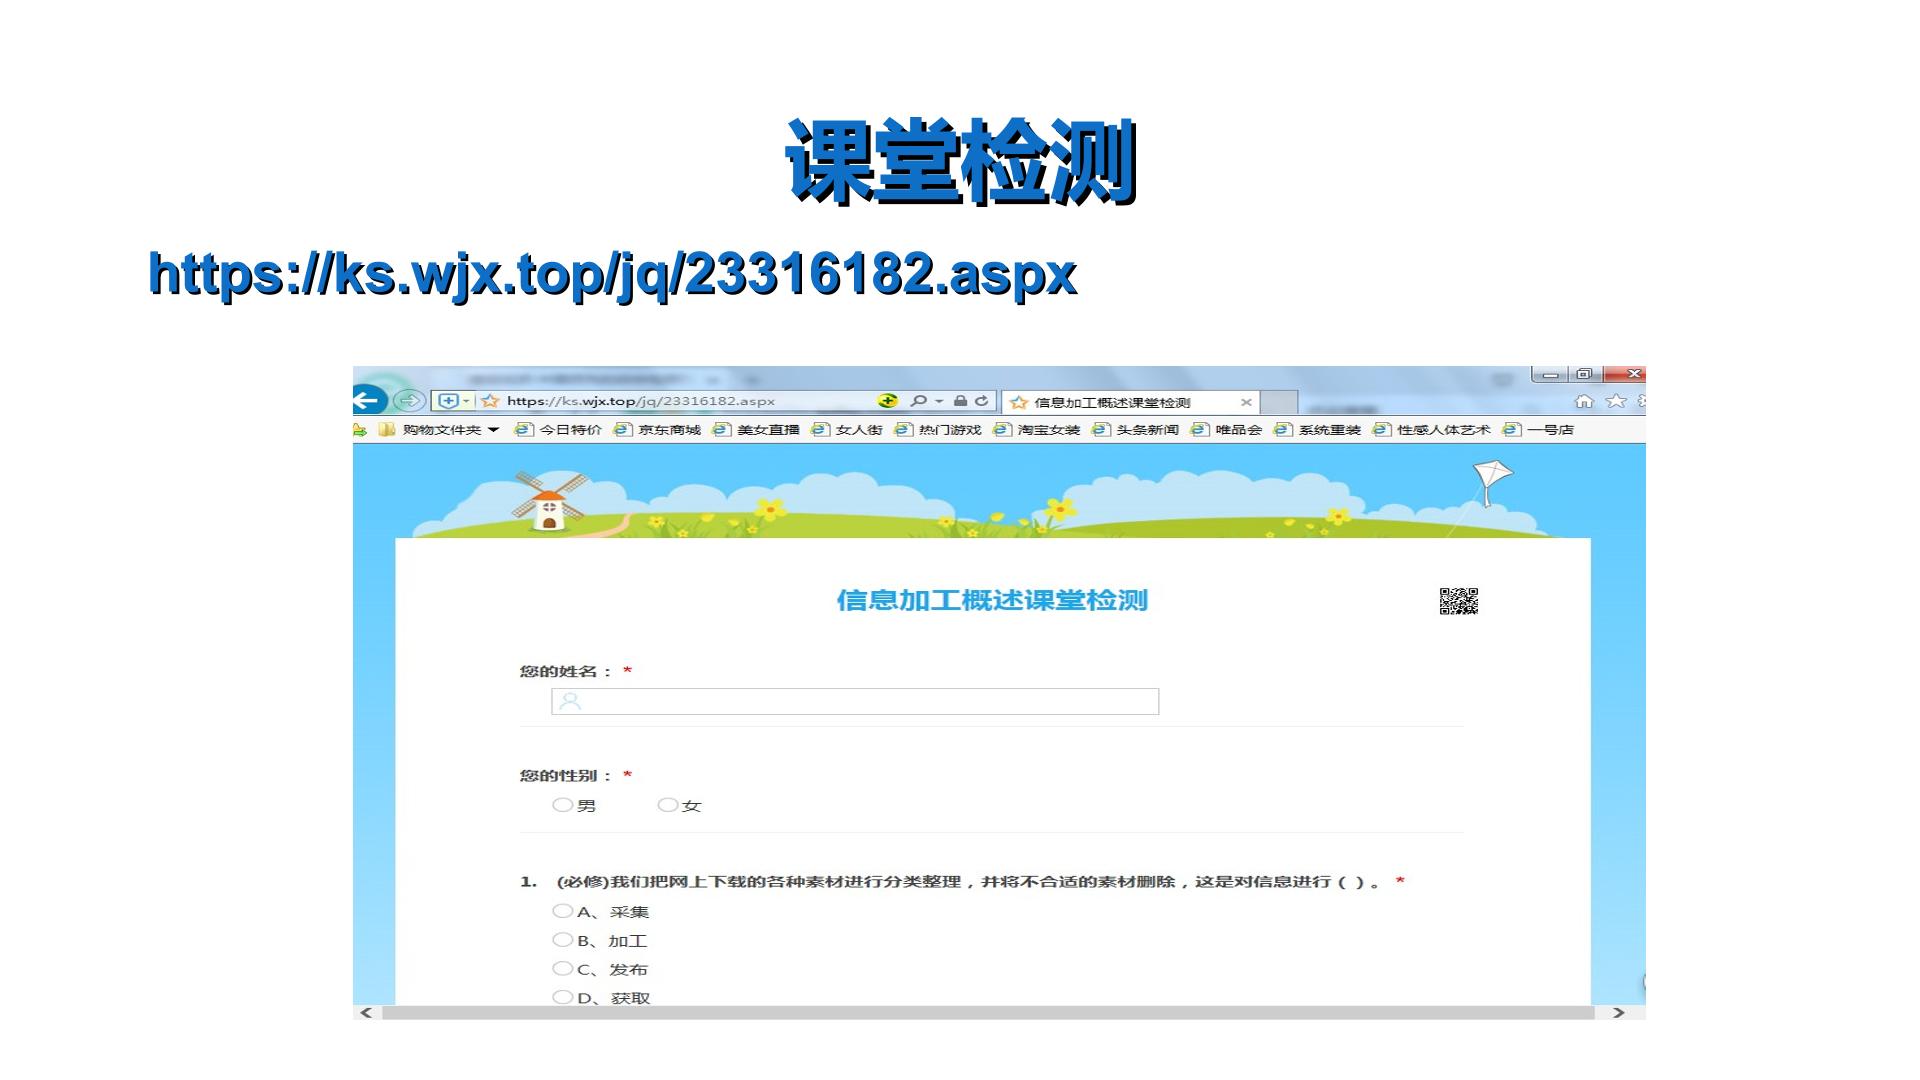Choose answer B、加工 radio button
This screenshot has height=1080, width=1920.
click(562, 939)
